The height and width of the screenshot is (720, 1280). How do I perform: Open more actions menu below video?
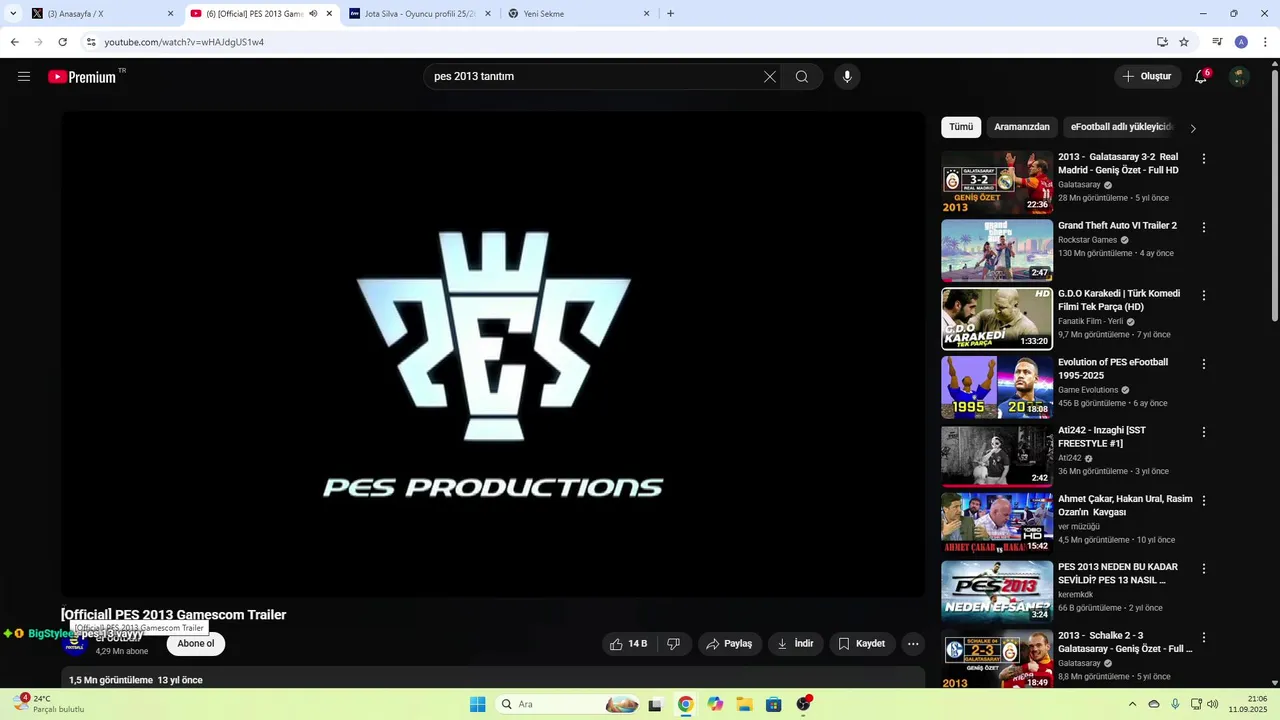(x=913, y=644)
